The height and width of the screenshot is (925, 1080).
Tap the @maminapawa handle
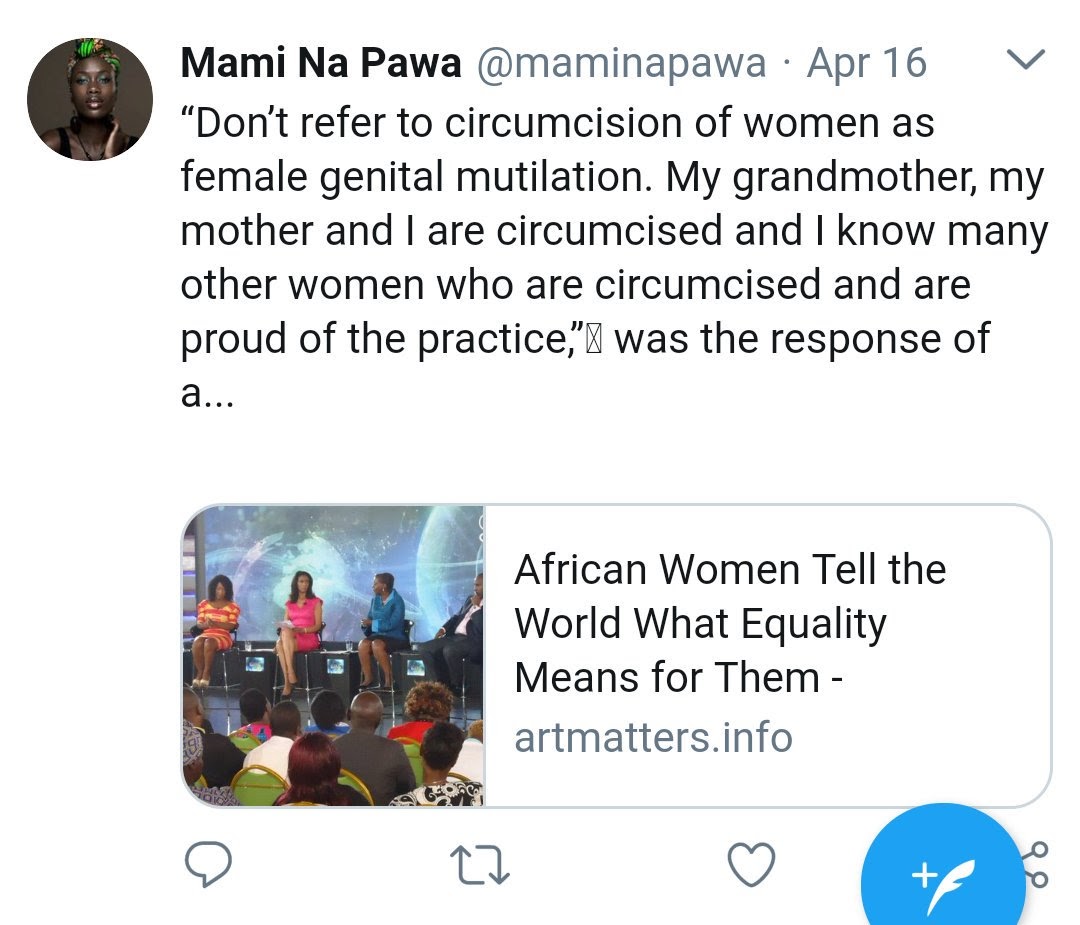[x=620, y=64]
